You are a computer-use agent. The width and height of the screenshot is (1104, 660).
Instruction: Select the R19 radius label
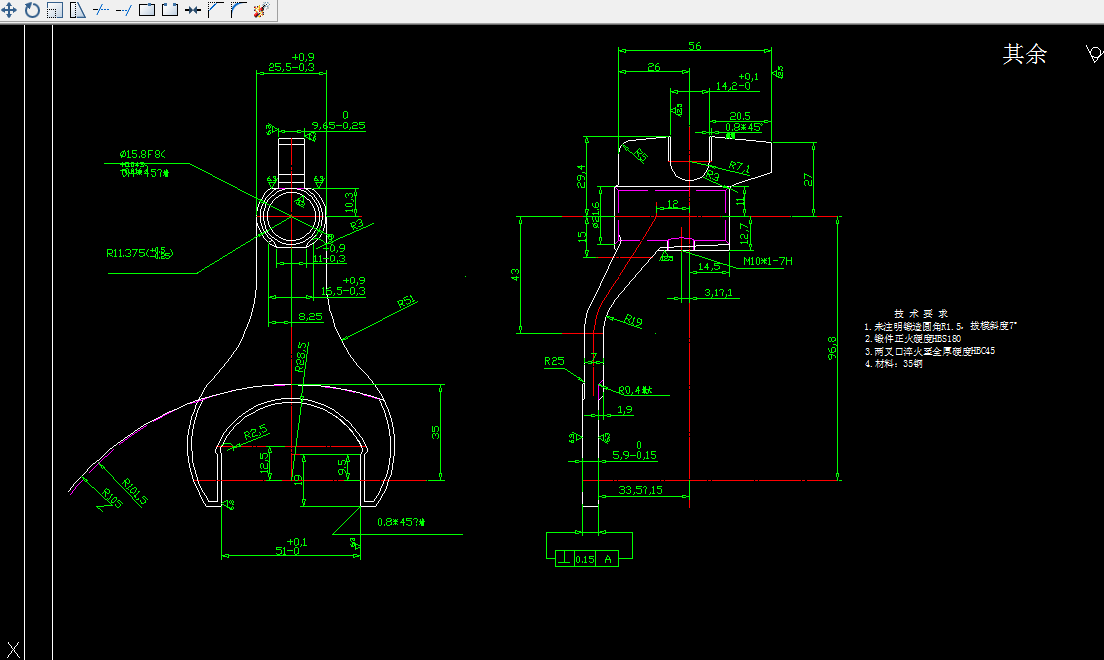coord(633,320)
